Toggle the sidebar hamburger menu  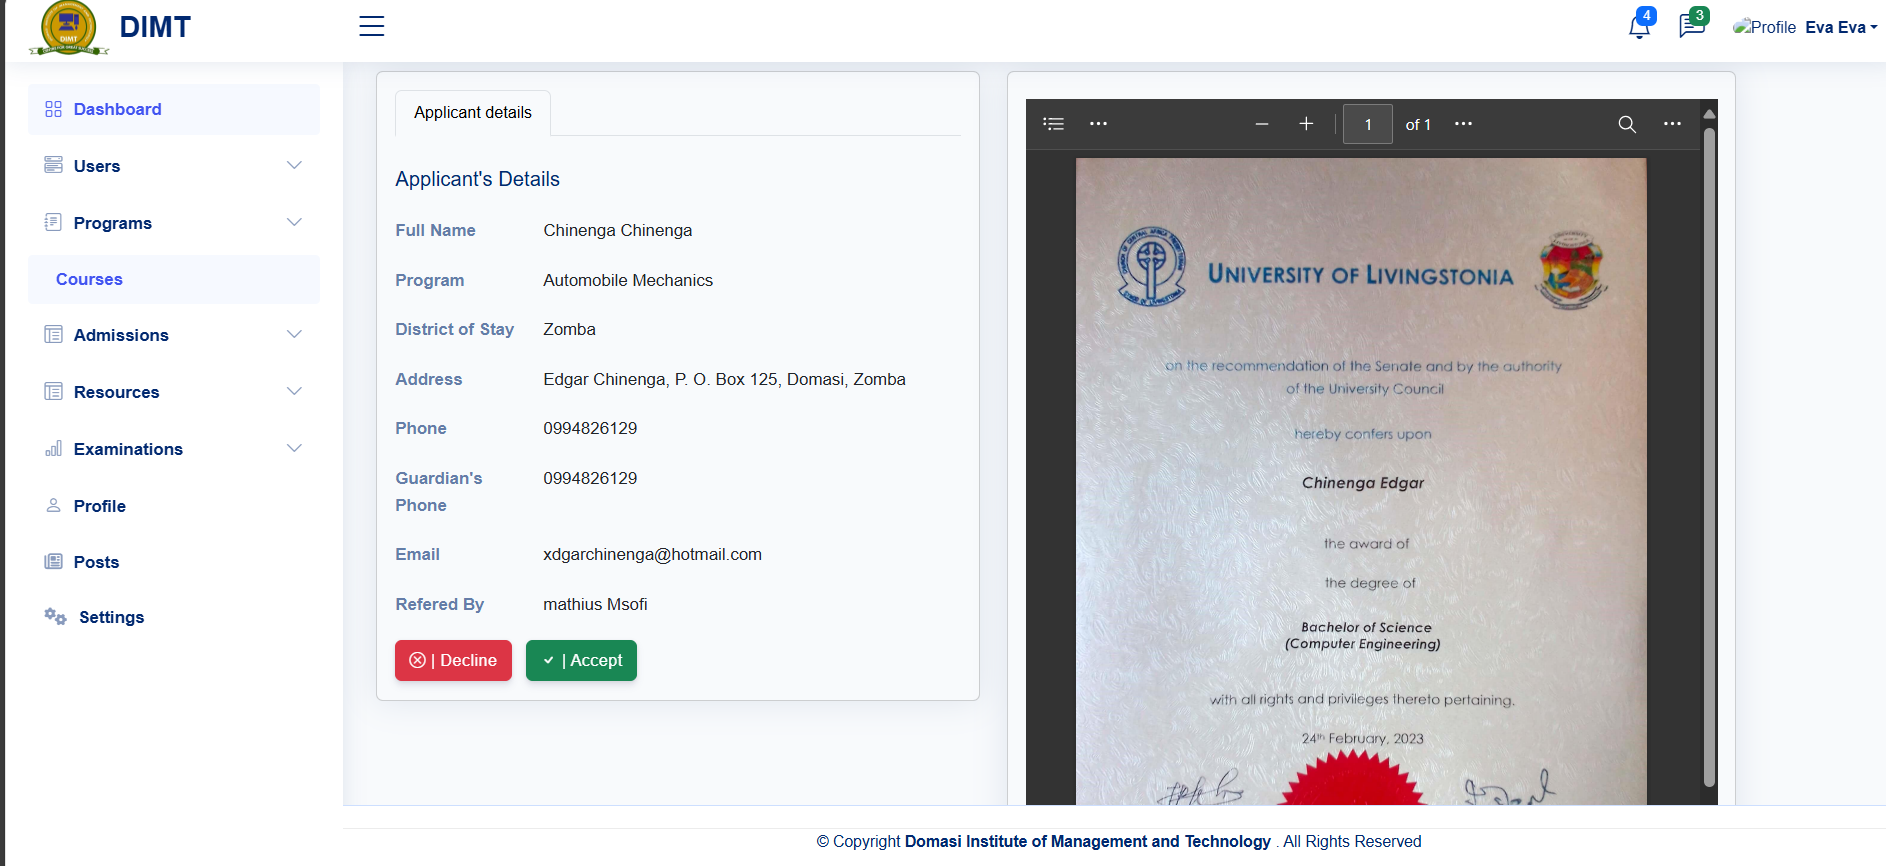(372, 26)
